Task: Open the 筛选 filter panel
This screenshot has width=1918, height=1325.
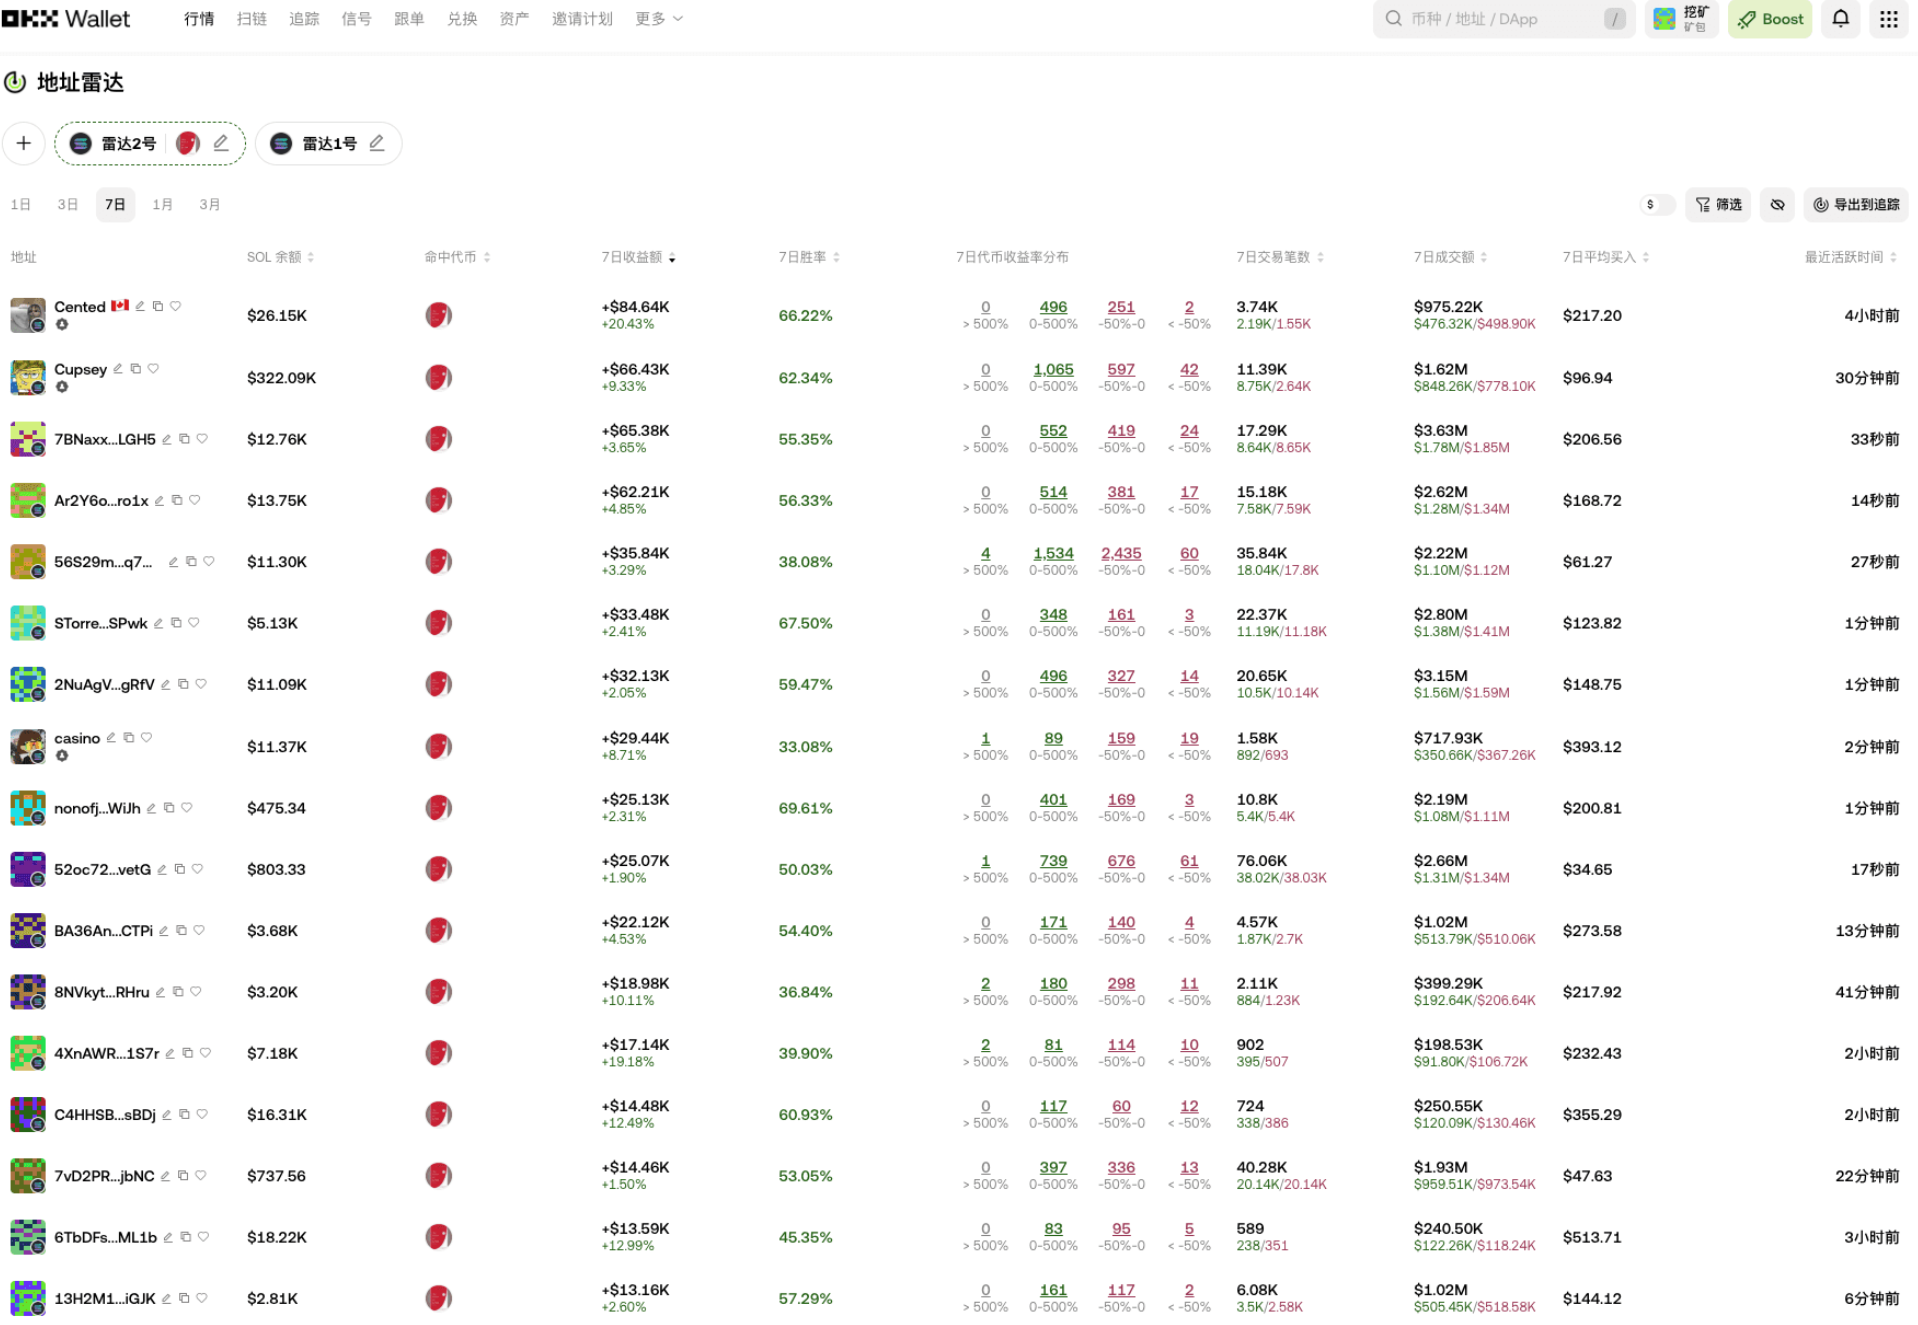Action: 1717,204
